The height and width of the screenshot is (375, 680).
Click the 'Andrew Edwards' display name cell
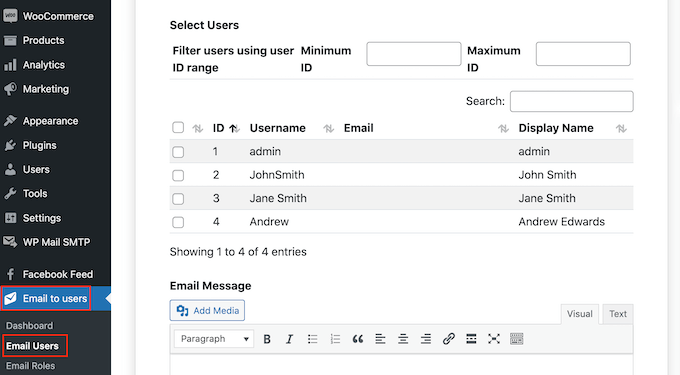point(562,222)
